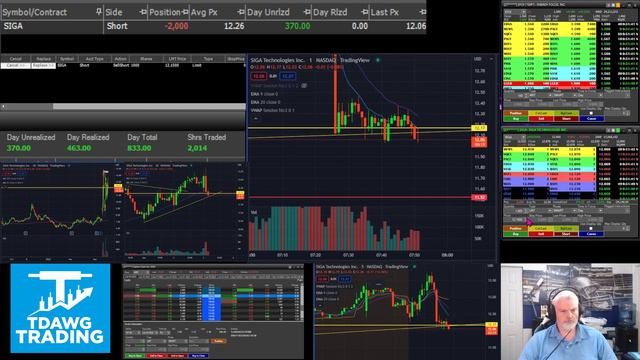Click the webcam video thumbnail
This screenshot has height=360, width=640.
[x=570, y=312]
